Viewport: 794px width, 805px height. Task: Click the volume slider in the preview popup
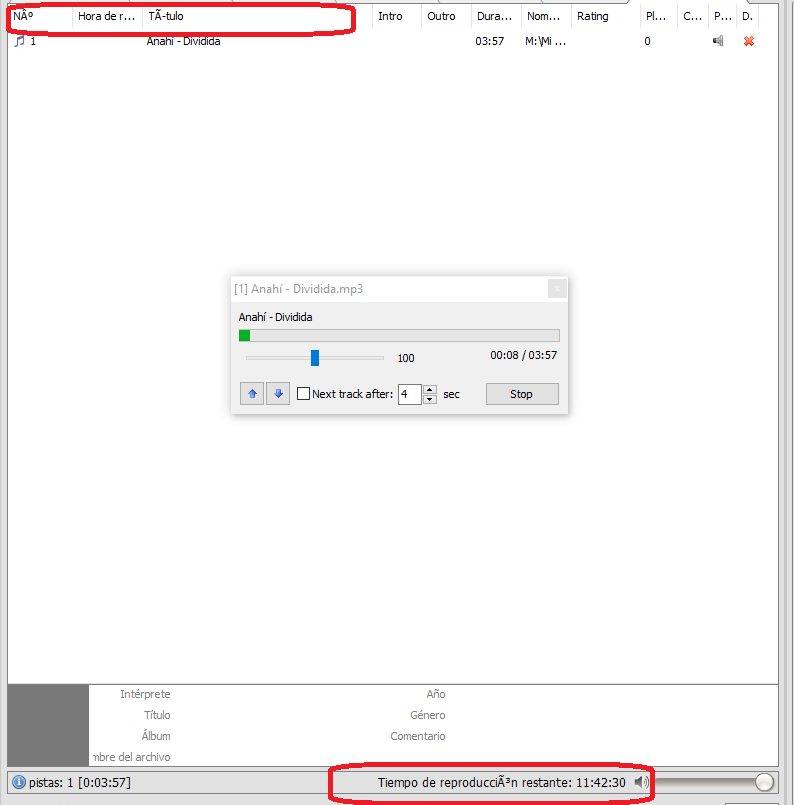pos(315,358)
